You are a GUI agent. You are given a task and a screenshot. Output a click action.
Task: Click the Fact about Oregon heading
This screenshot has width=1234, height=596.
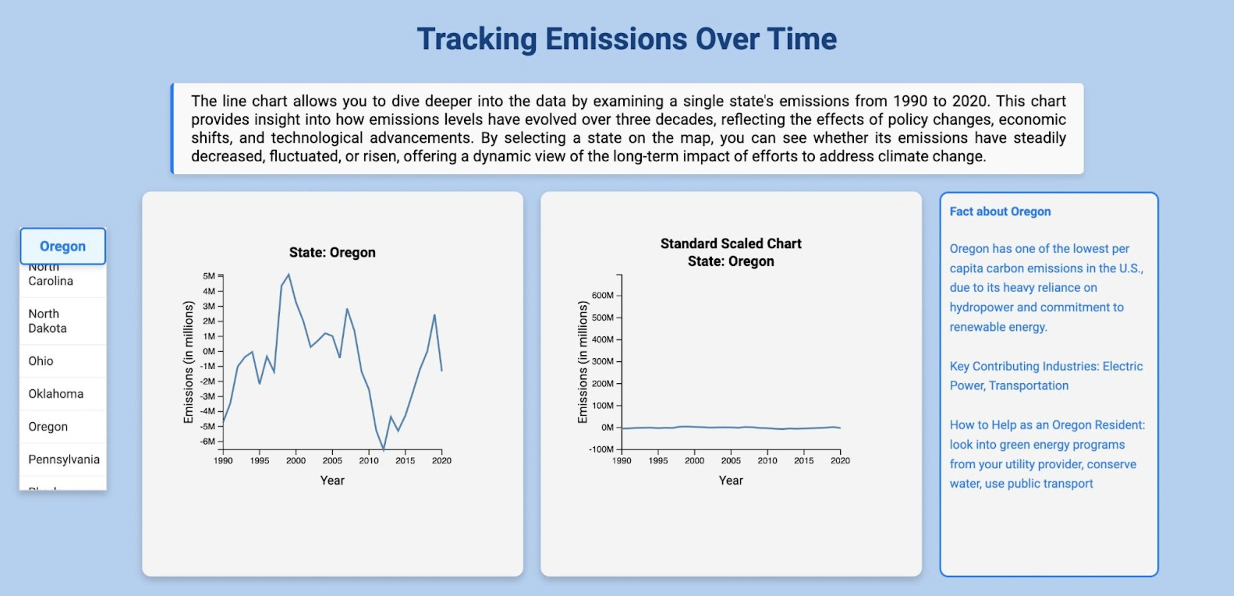(x=1000, y=211)
